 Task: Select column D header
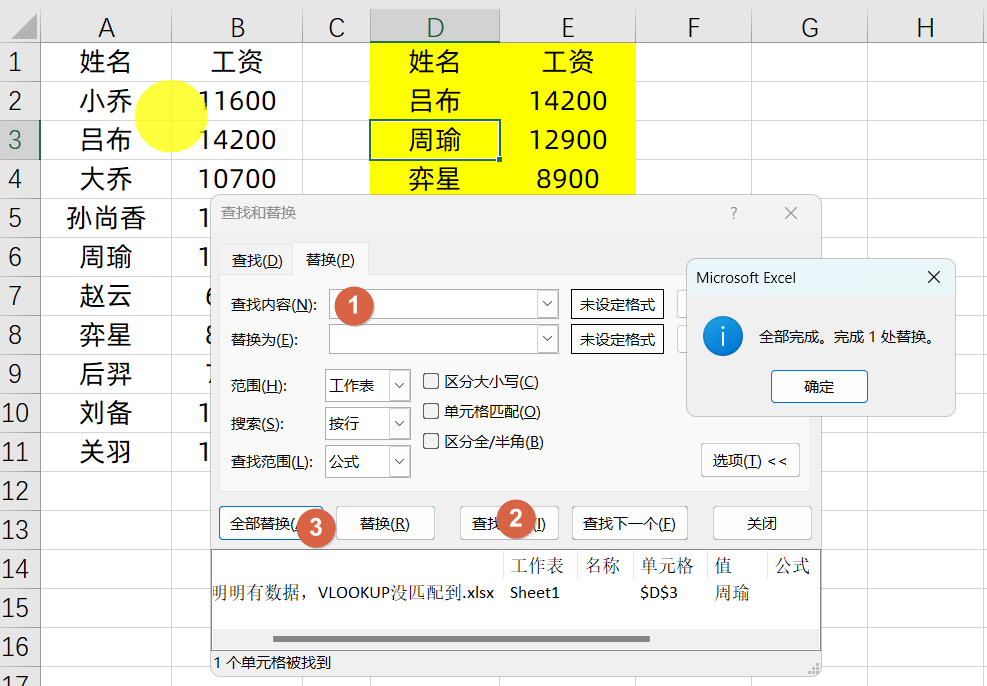click(435, 27)
